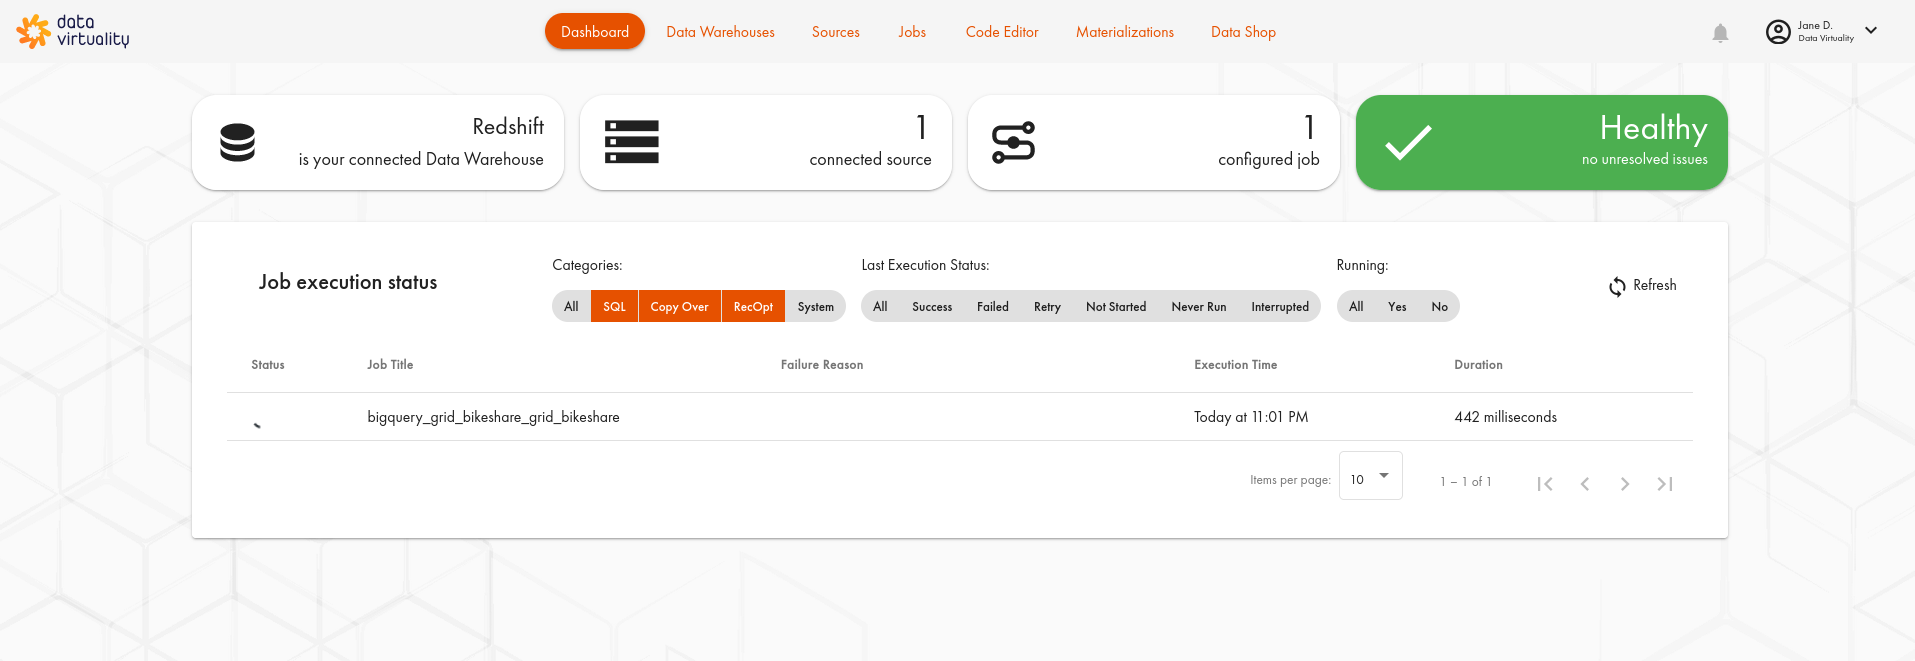Go to the first page of results

(1545, 484)
